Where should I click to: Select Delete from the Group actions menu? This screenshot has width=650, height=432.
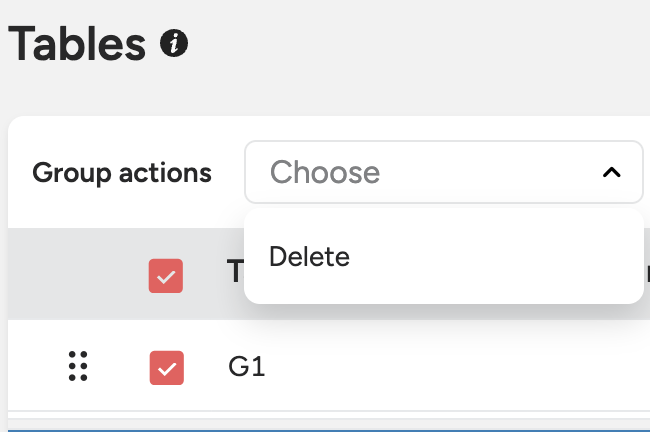pos(310,257)
